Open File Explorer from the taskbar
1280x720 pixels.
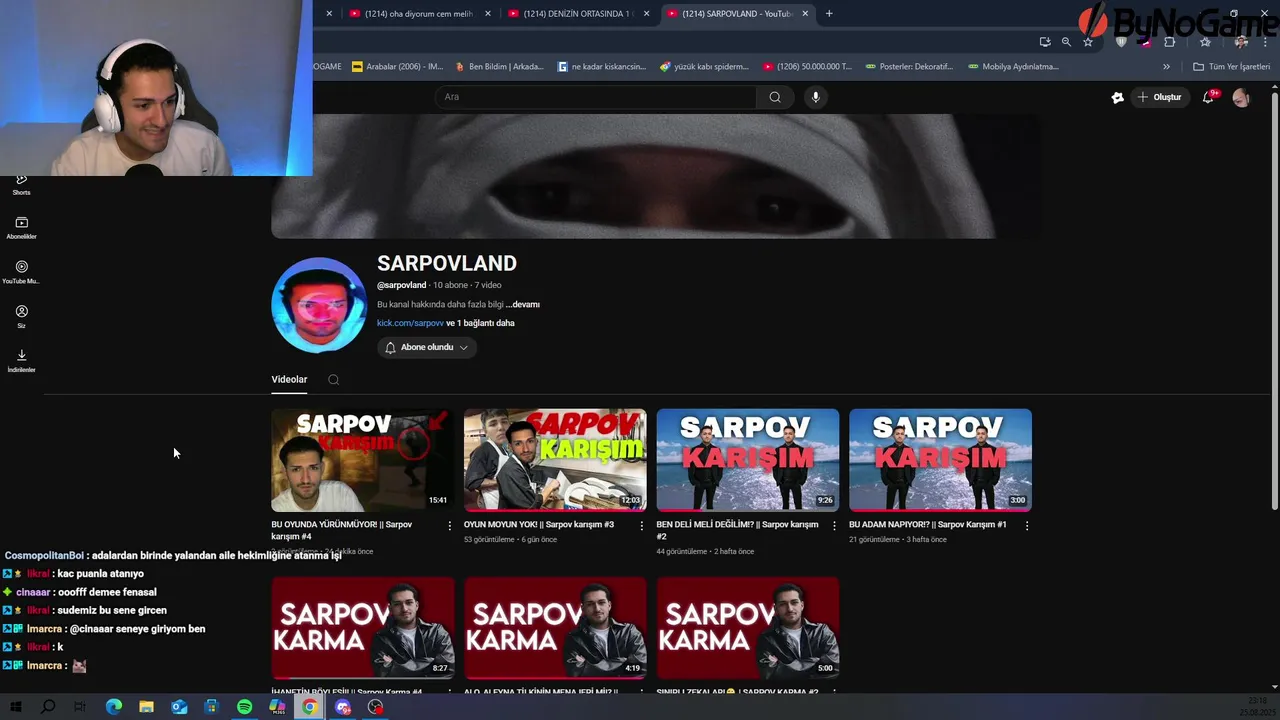pos(146,707)
